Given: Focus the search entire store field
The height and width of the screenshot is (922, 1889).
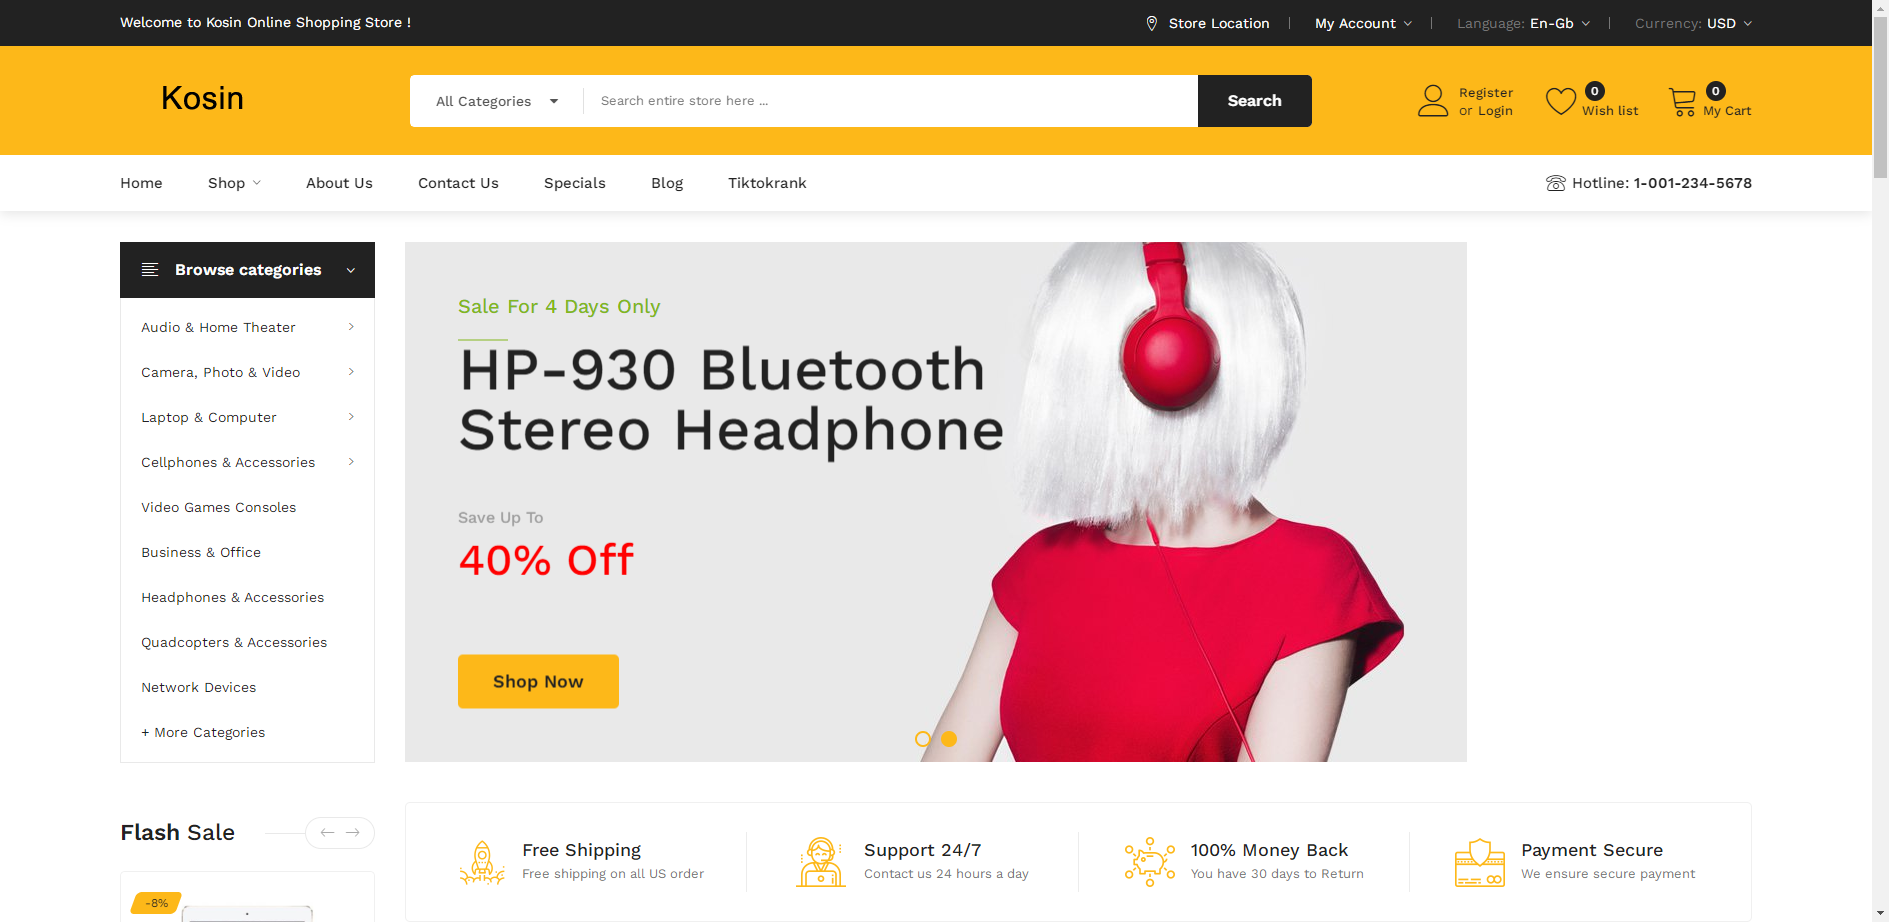Looking at the screenshot, I should click(890, 101).
